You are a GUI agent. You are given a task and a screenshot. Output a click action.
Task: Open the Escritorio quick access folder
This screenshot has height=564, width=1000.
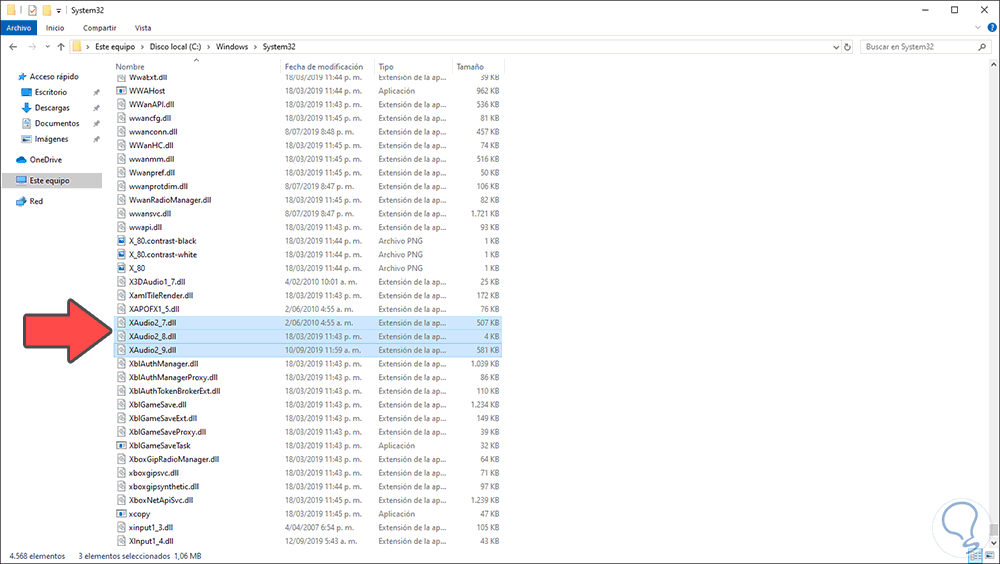[50, 92]
